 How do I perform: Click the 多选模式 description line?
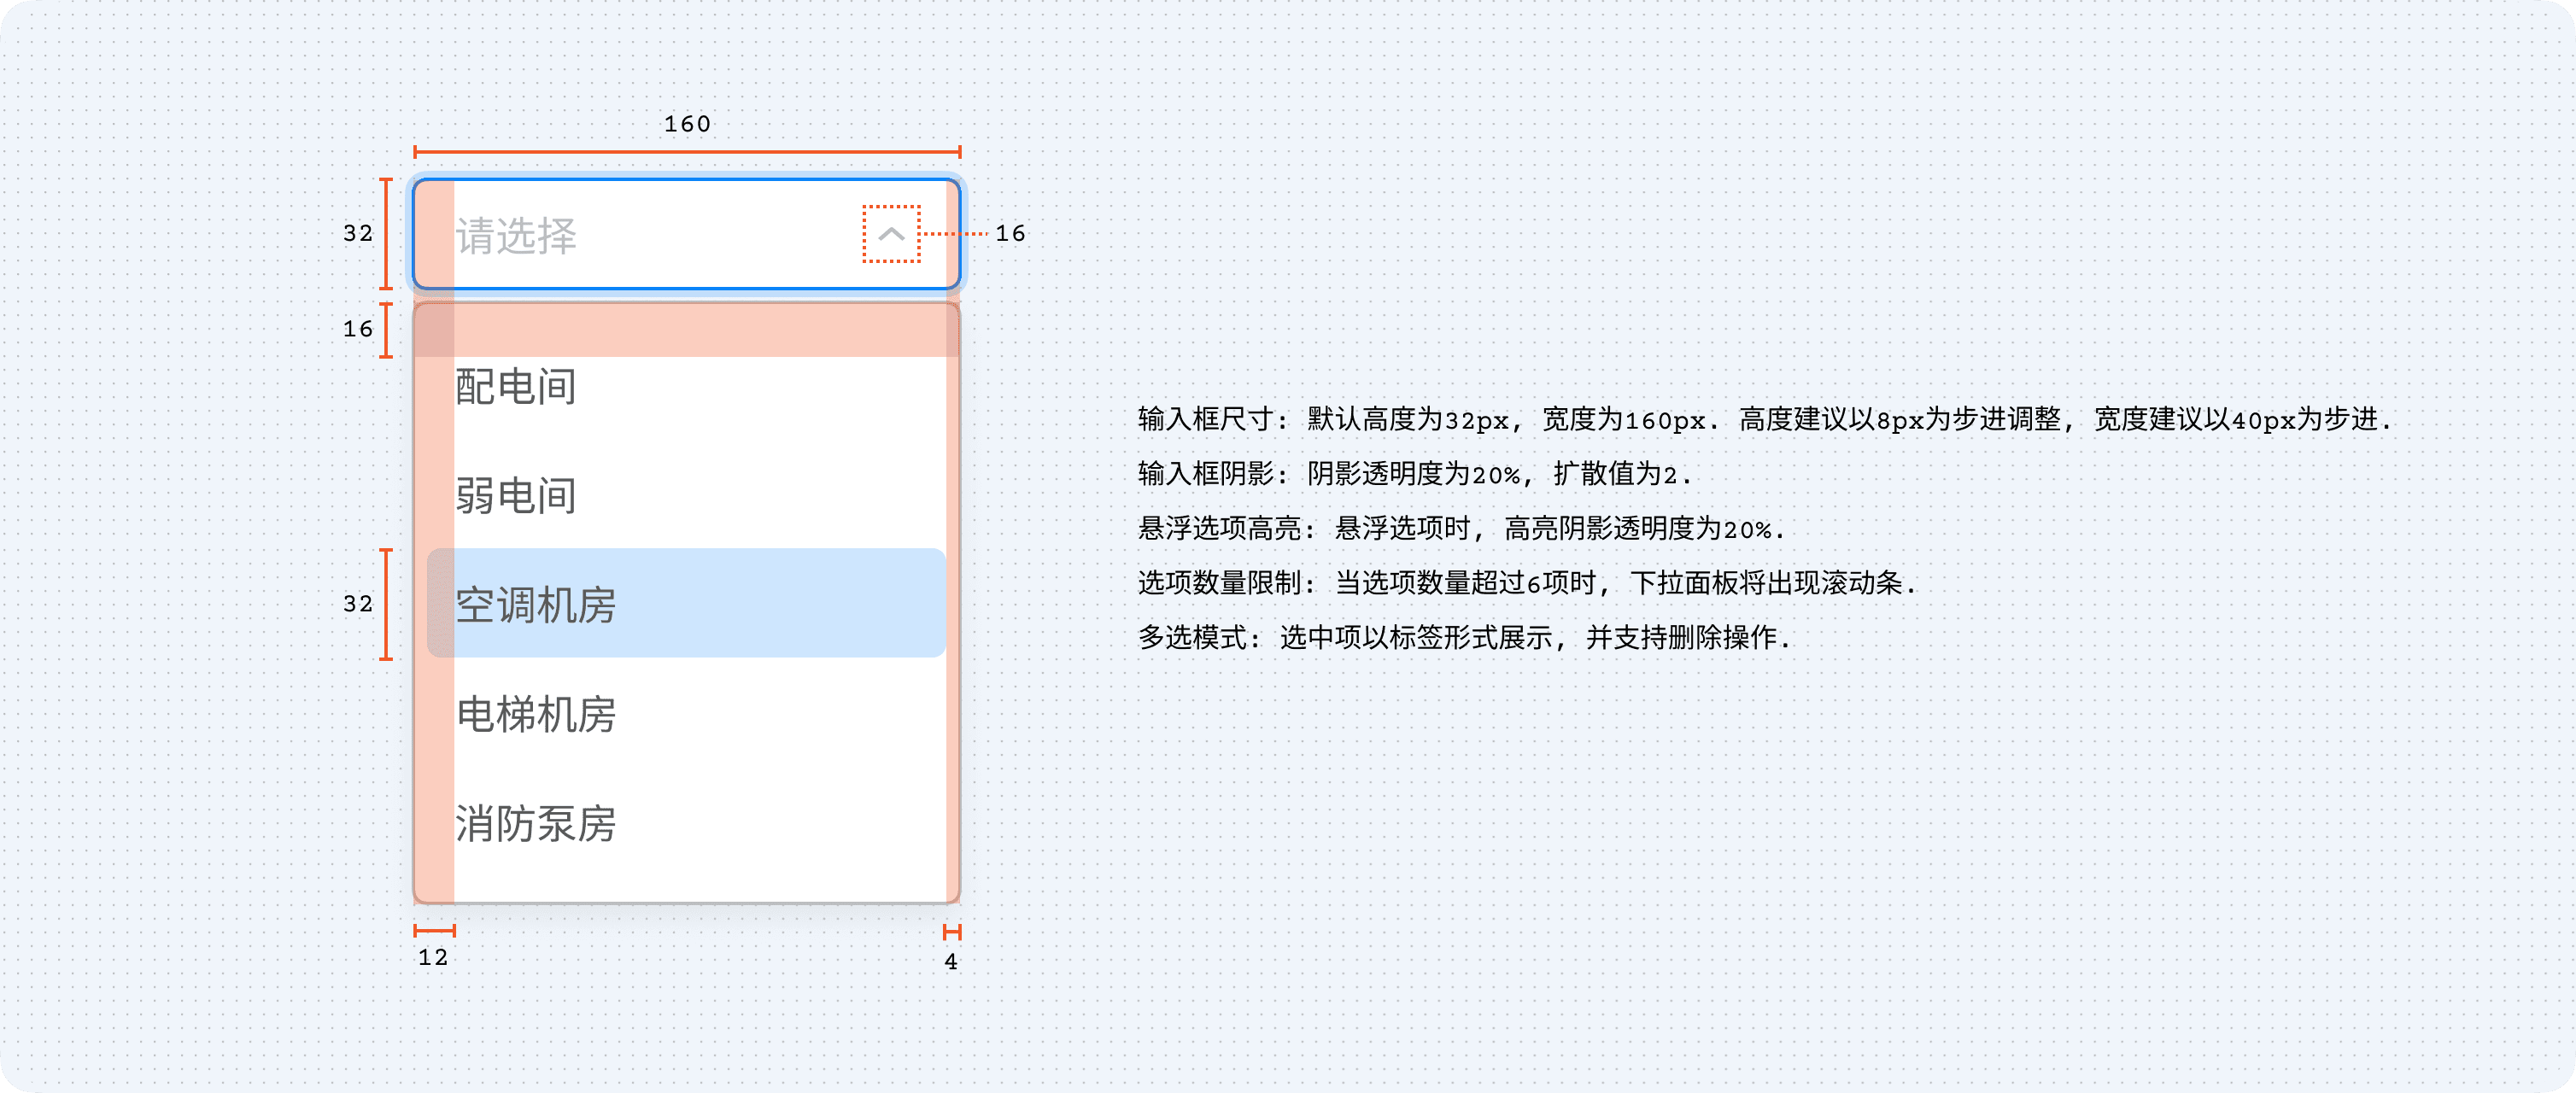pos(1464,637)
